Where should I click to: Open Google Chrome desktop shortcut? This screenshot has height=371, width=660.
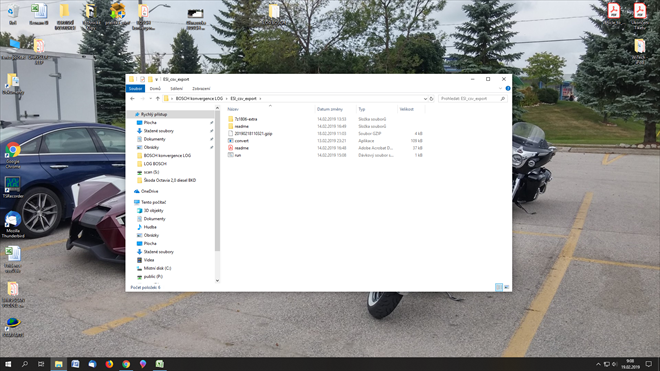(x=13, y=155)
